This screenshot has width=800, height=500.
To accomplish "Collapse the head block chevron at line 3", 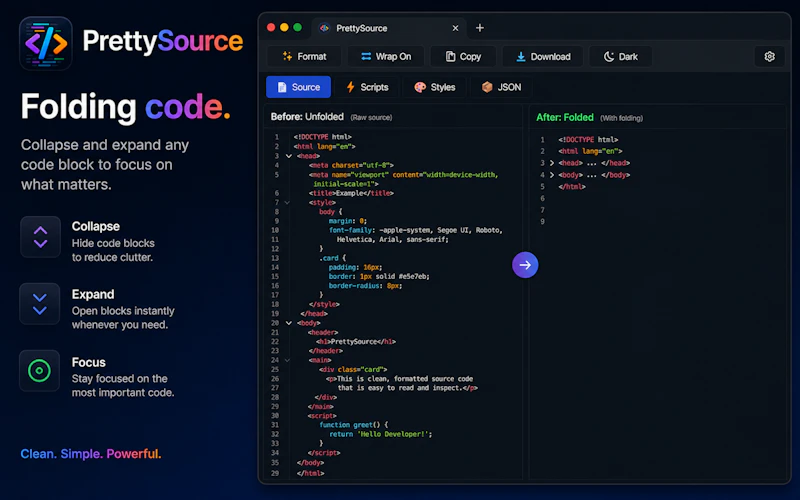I will click(x=289, y=156).
